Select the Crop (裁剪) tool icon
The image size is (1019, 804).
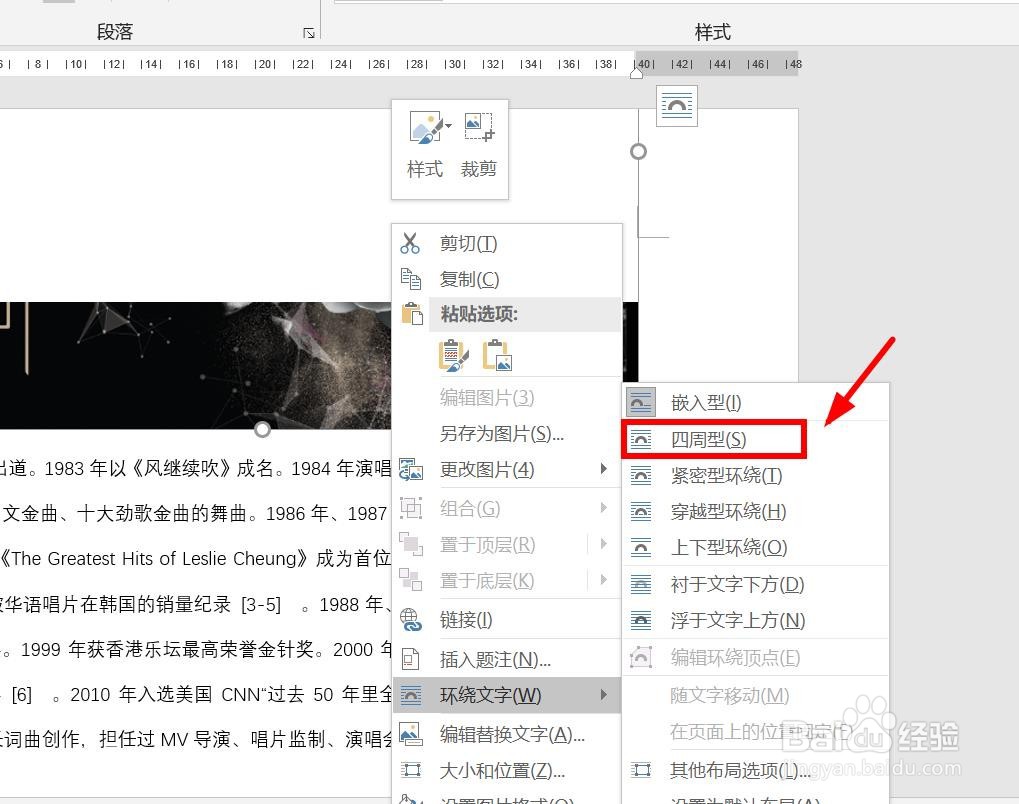point(478,125)
